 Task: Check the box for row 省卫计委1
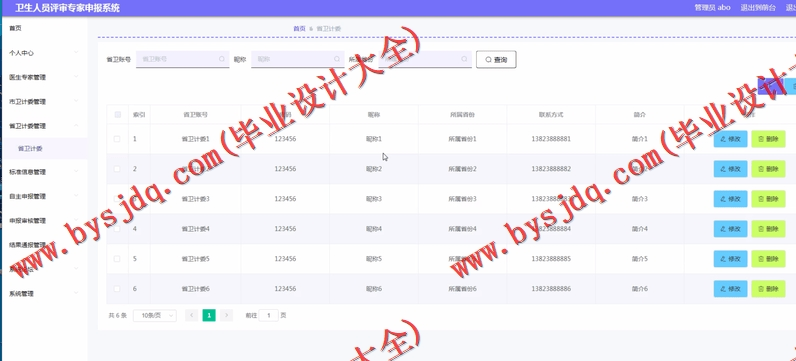pos(117,139)
